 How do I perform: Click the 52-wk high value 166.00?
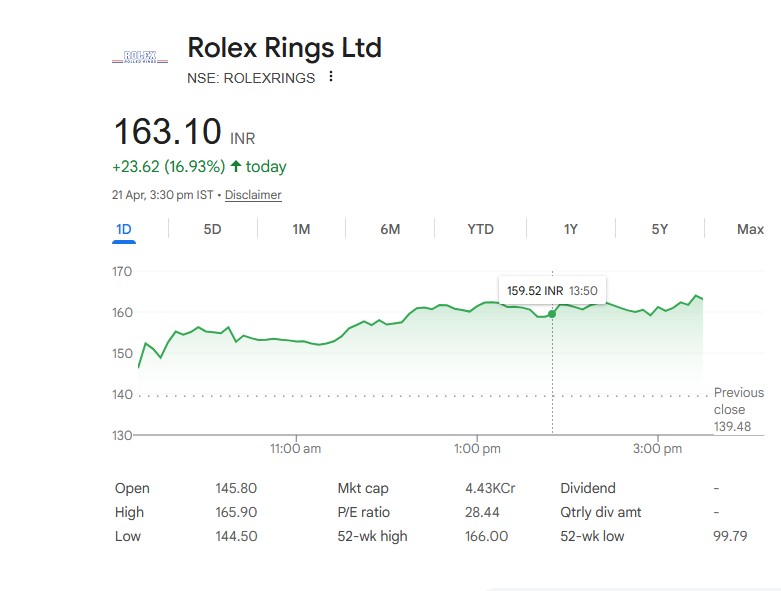pos(487,536)
